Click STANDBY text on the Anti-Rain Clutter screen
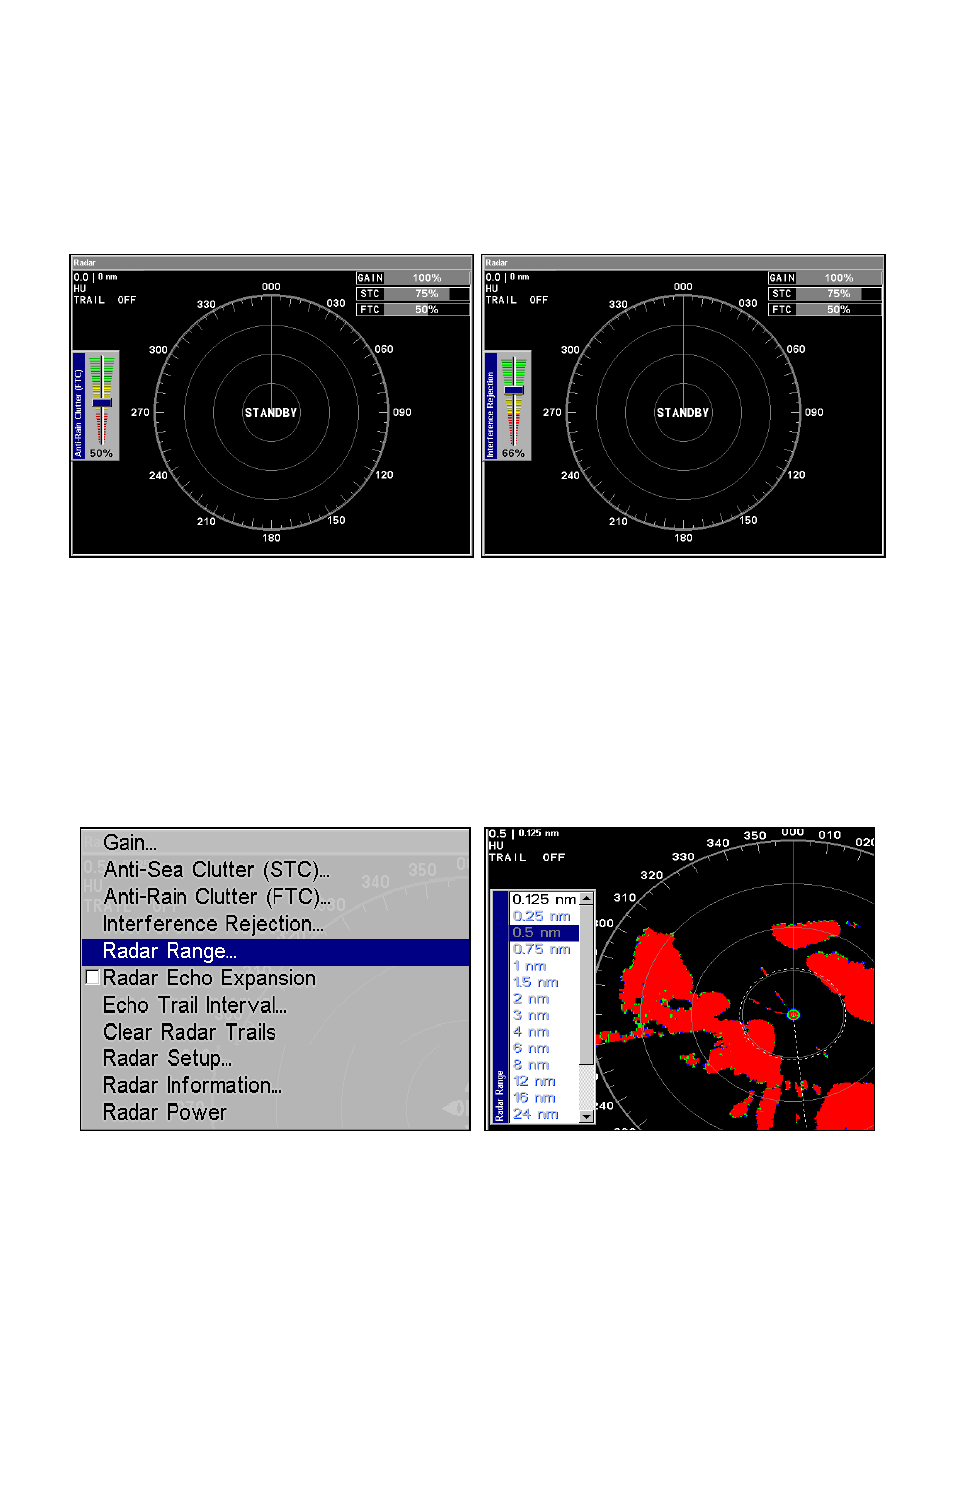This screenshot has width=954, height=1486. pyautogui.click(x=271, y=413)
